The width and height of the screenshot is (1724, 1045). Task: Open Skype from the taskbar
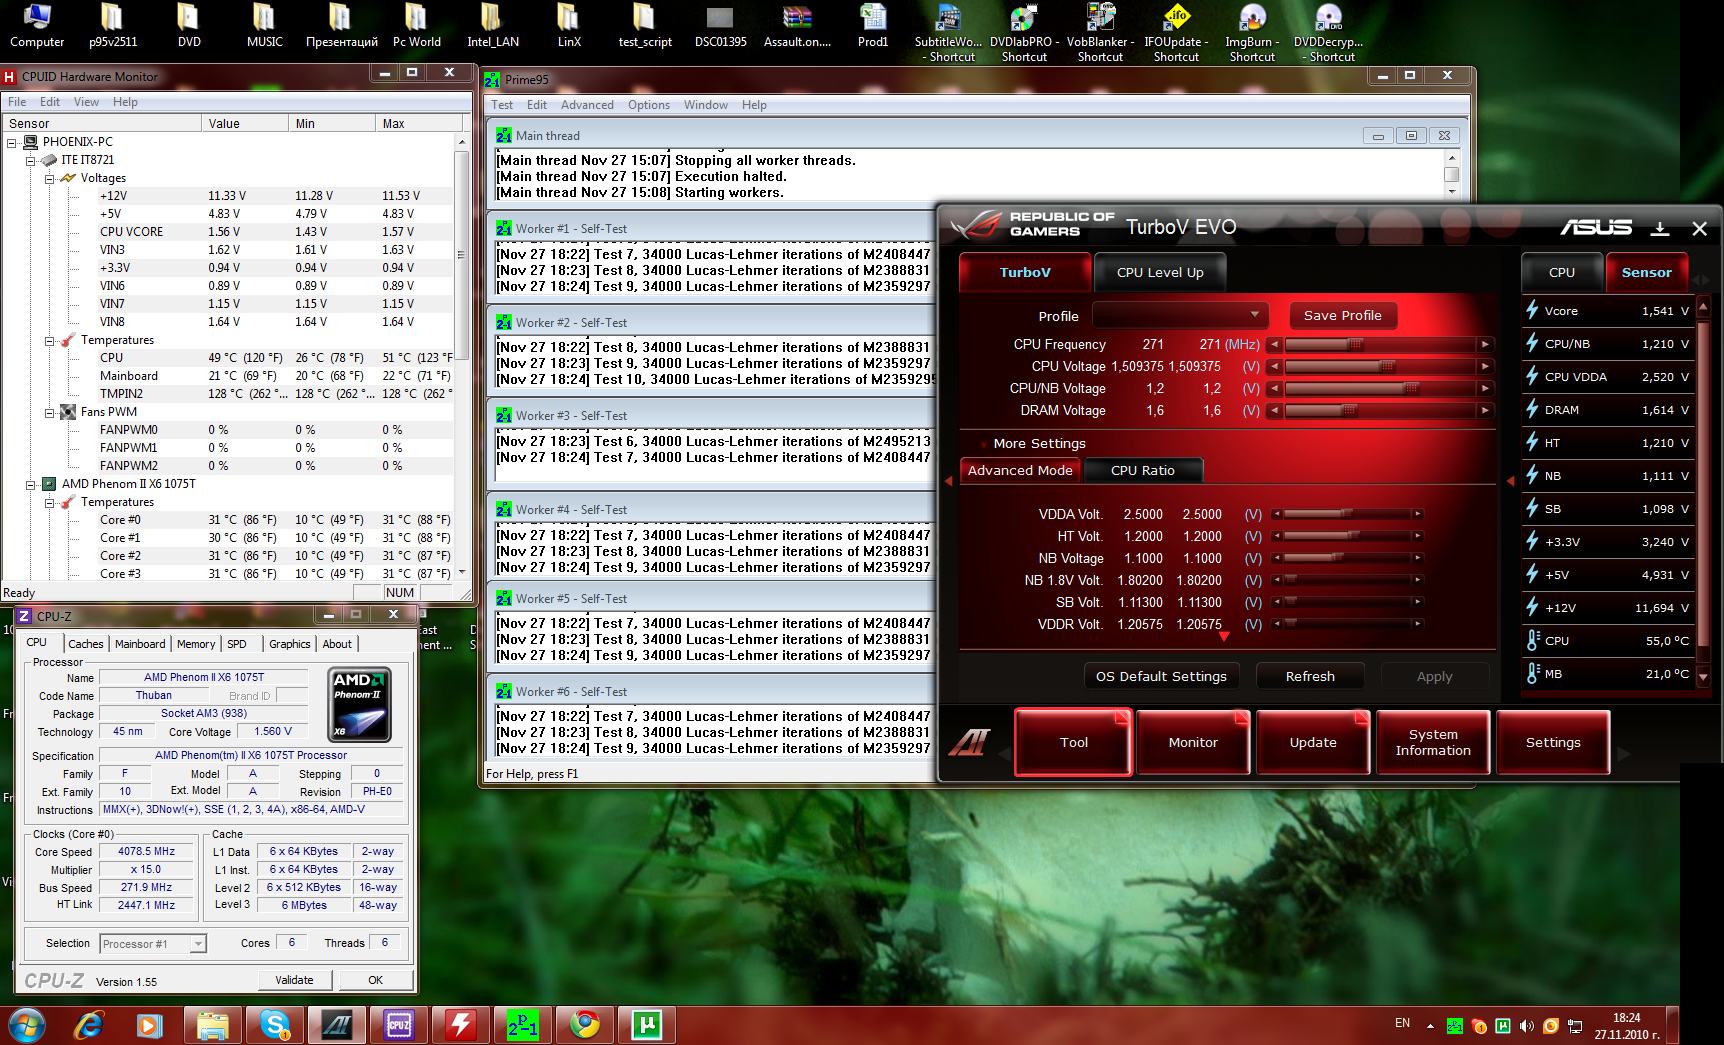274,1025
